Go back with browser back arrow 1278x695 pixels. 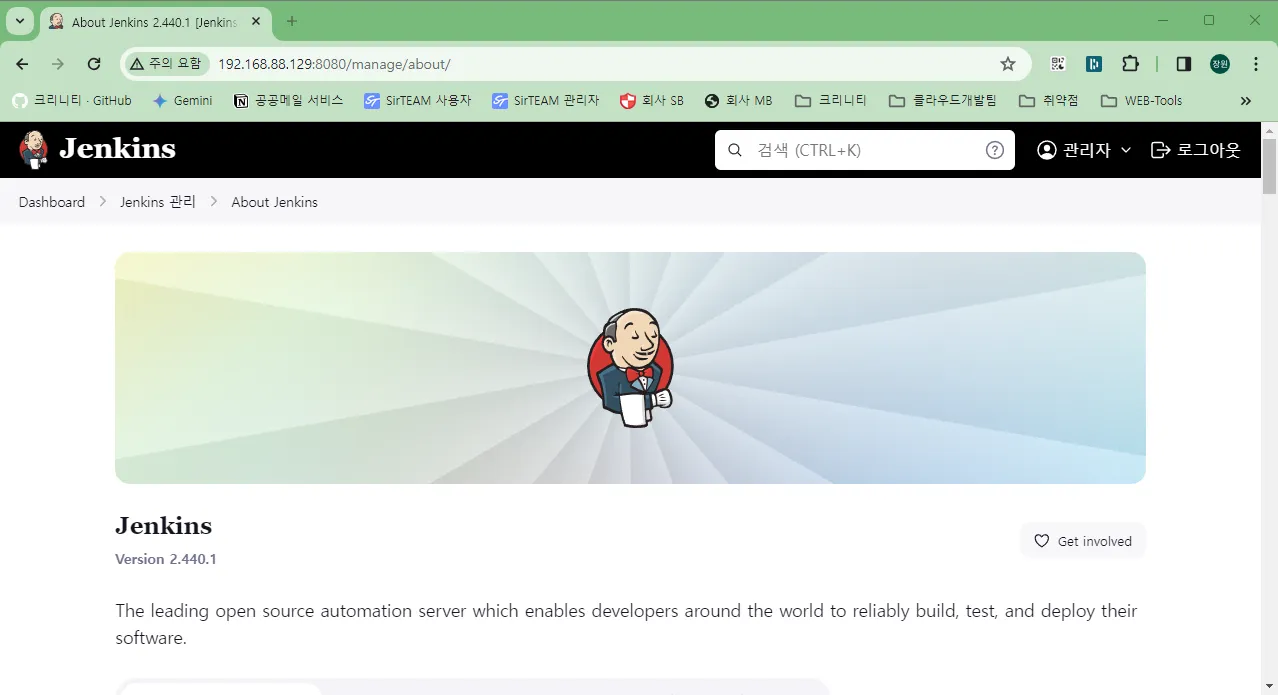(23, 64)
